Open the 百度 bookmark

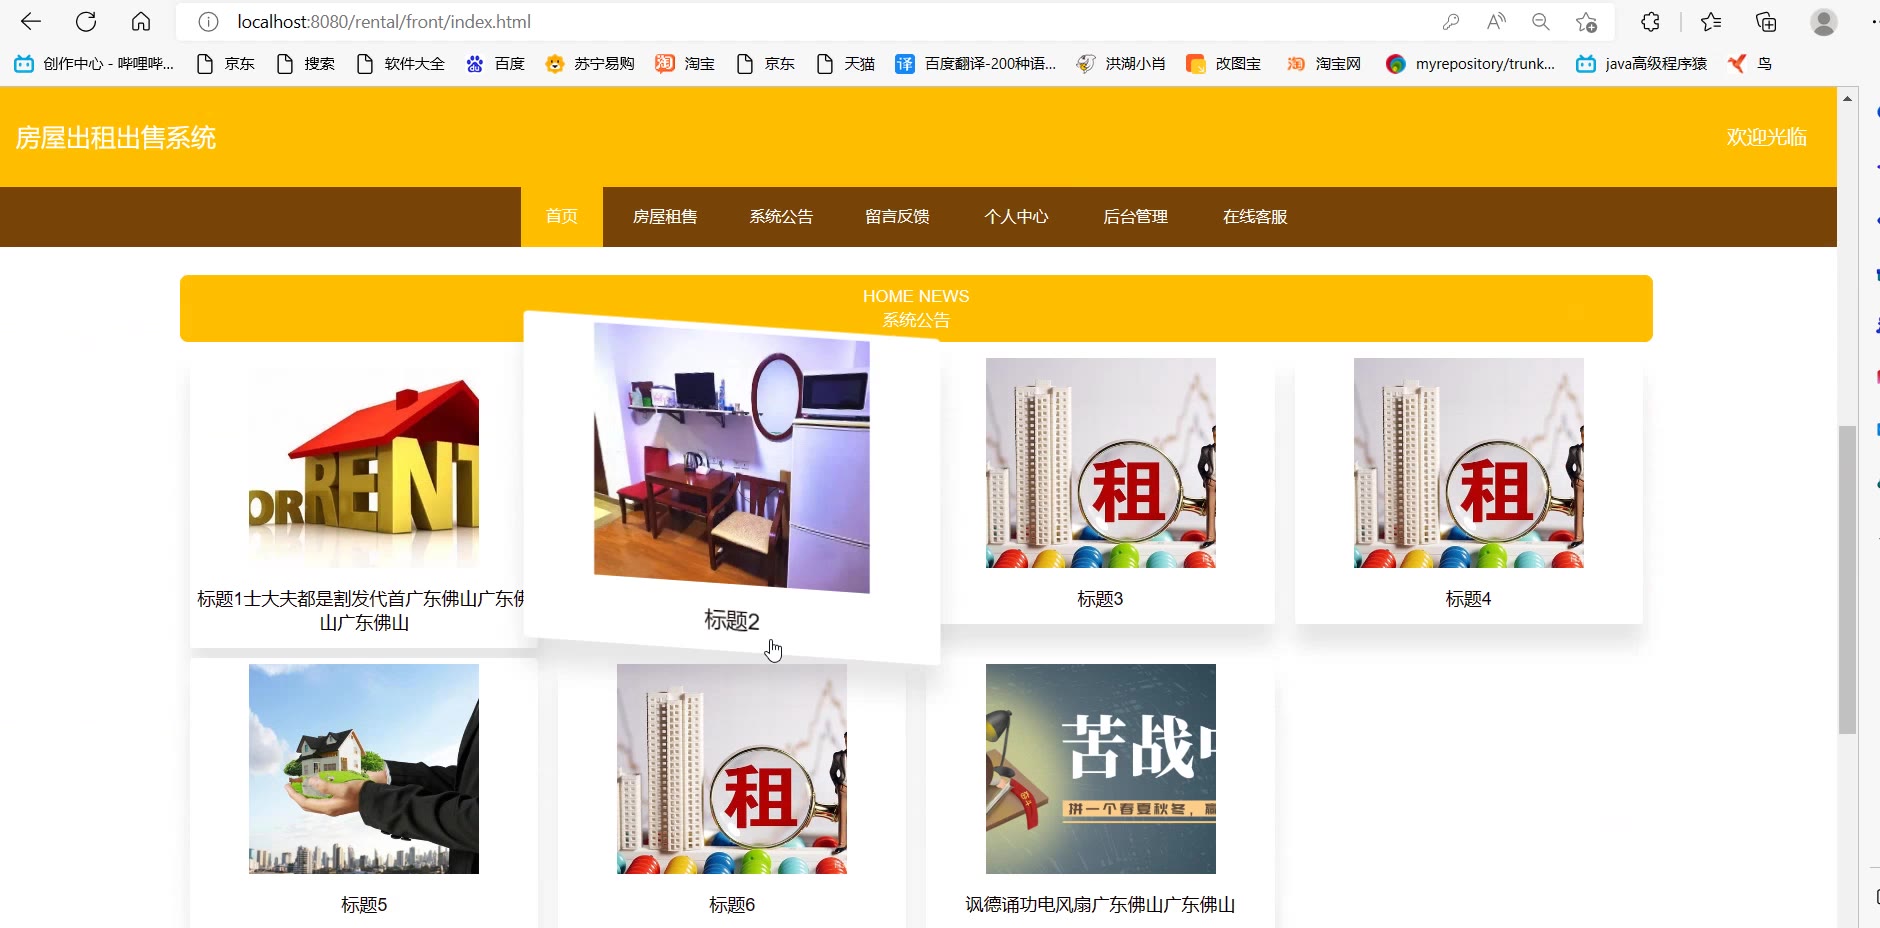coord(496,64)
